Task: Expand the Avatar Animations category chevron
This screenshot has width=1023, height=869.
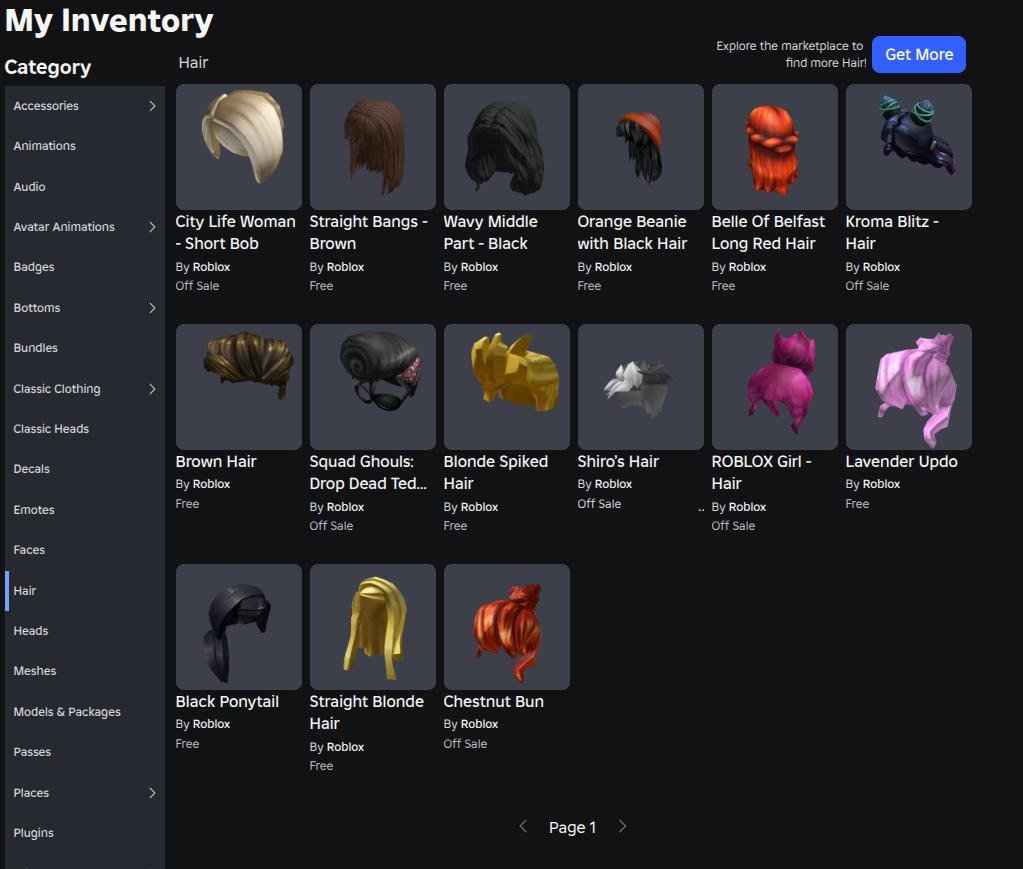Action: click(x=152, y=227)
